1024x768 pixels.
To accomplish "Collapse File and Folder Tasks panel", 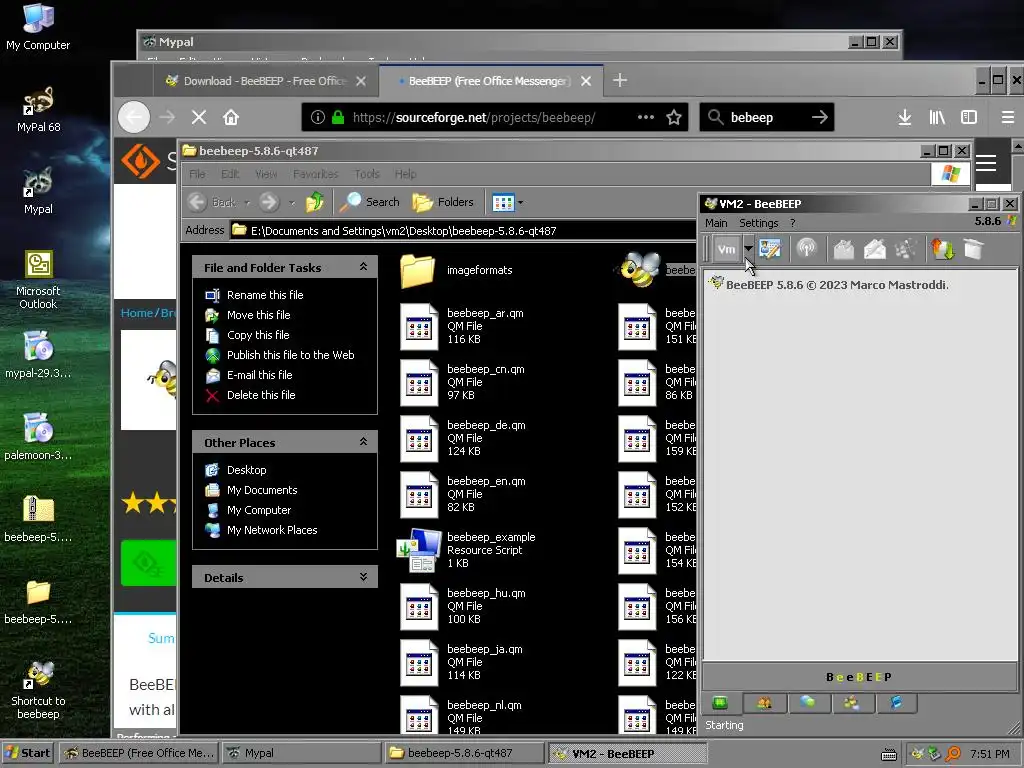I will 363,266.
